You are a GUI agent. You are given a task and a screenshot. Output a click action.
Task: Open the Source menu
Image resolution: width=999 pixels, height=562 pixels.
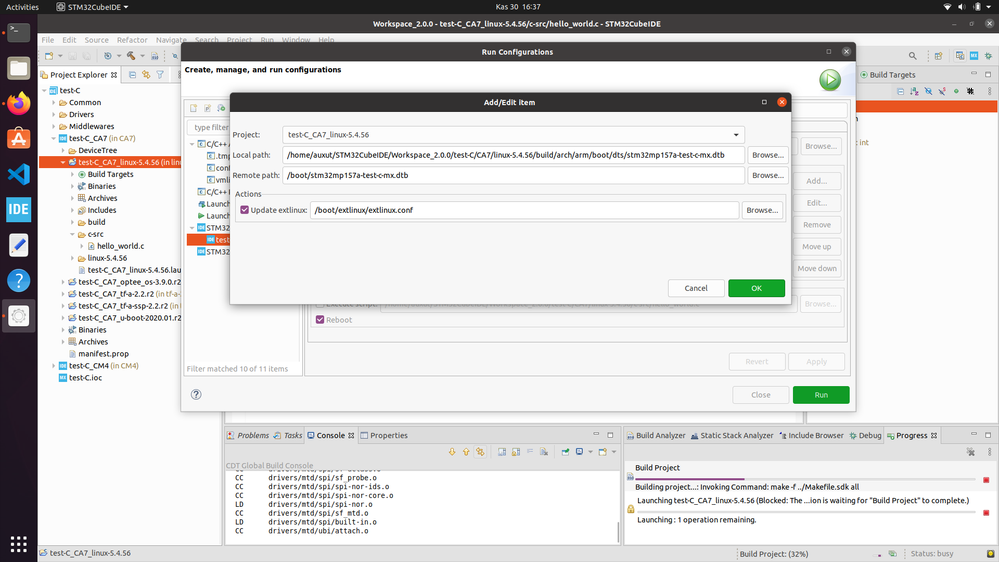[x=96, y=40]
